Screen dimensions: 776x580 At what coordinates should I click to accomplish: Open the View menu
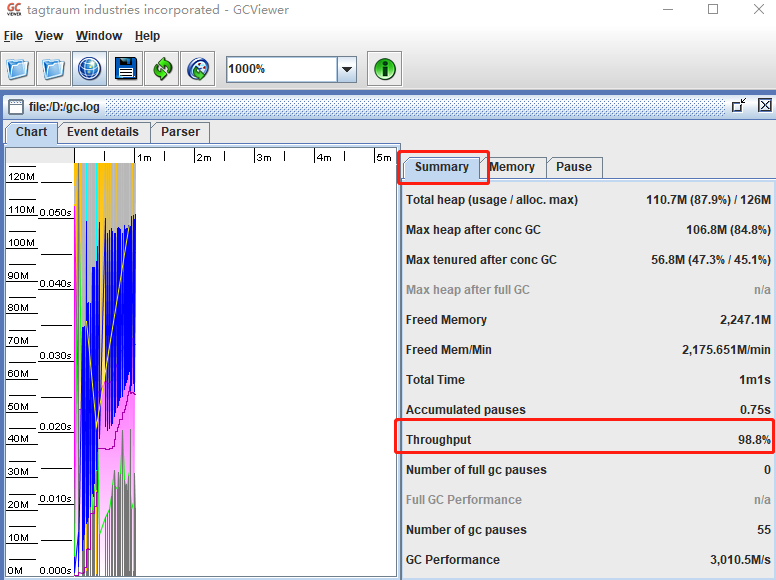coord(48,36)
